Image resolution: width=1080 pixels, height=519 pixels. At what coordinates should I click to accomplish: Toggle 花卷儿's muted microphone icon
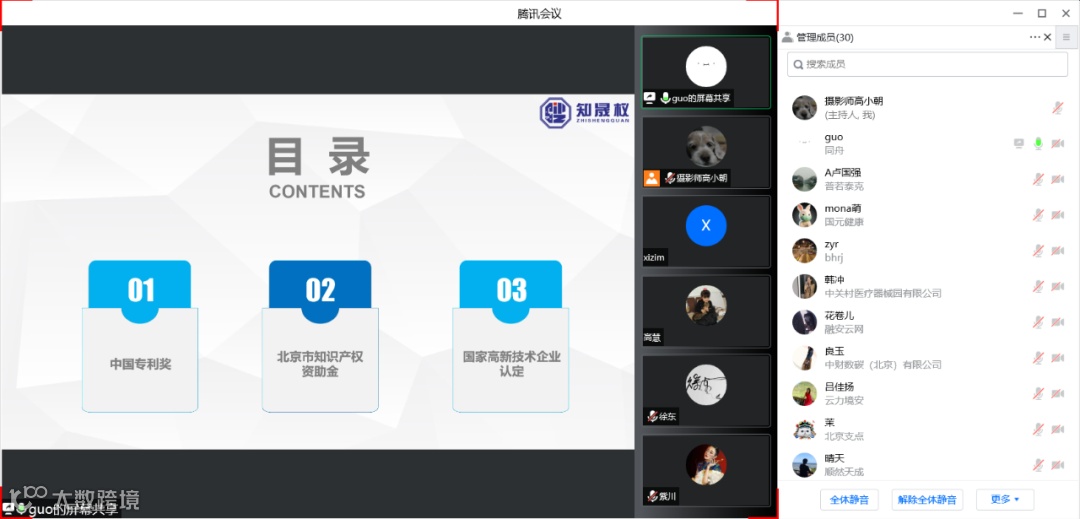pos(1038,321)
